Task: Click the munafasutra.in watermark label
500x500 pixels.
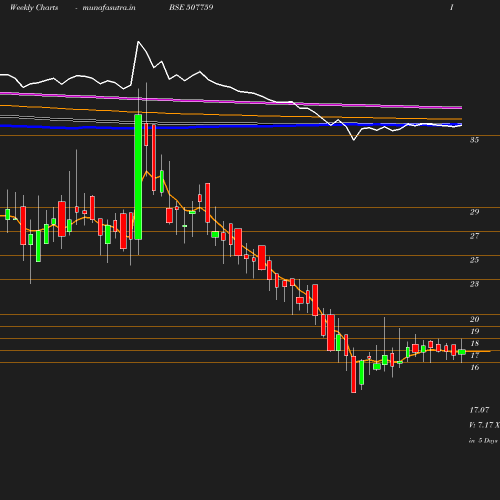Action: pyautogui.click(x=109, y=7)
